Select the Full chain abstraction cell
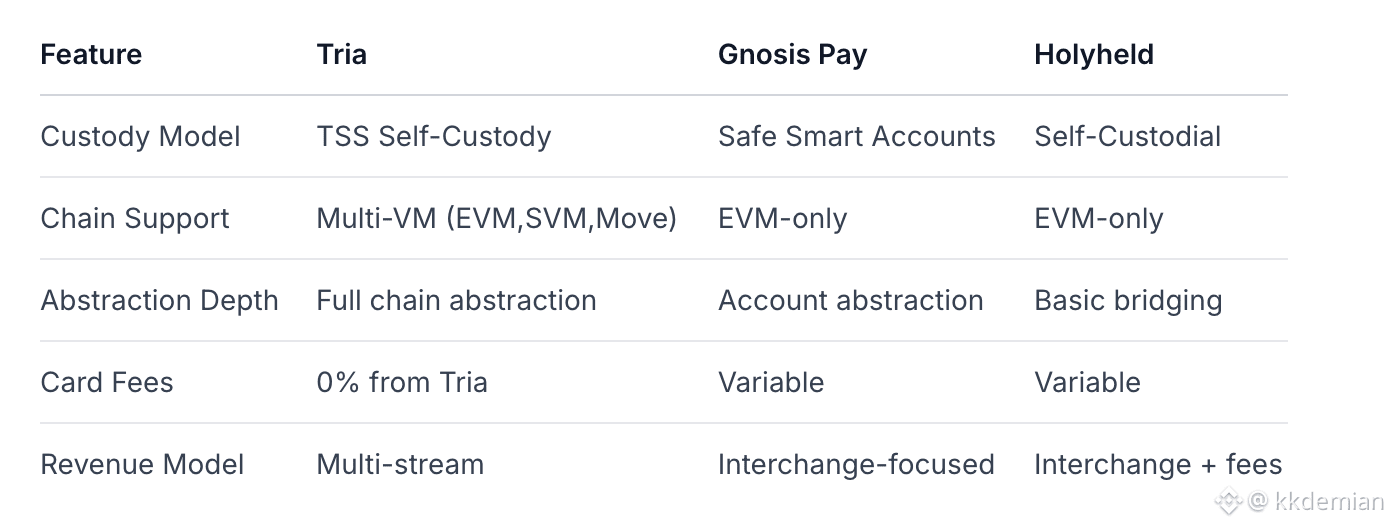This screenshot has height=526, width=1392. click(x=456, y=300)
